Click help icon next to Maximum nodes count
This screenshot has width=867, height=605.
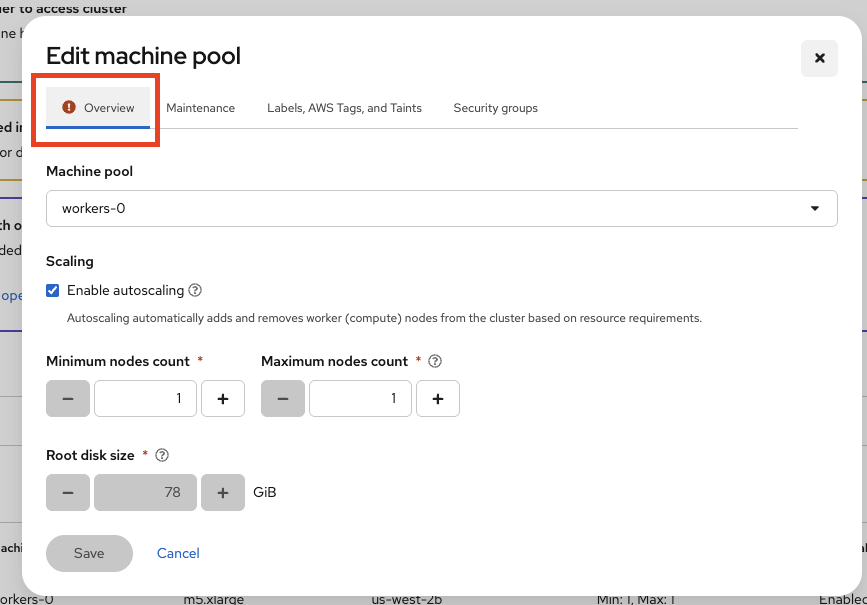(x=435, y=361)
